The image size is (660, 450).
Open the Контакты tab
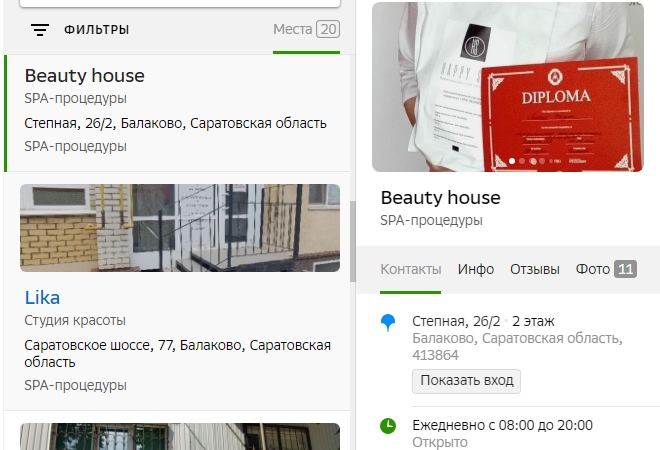[x=410, y=269]
